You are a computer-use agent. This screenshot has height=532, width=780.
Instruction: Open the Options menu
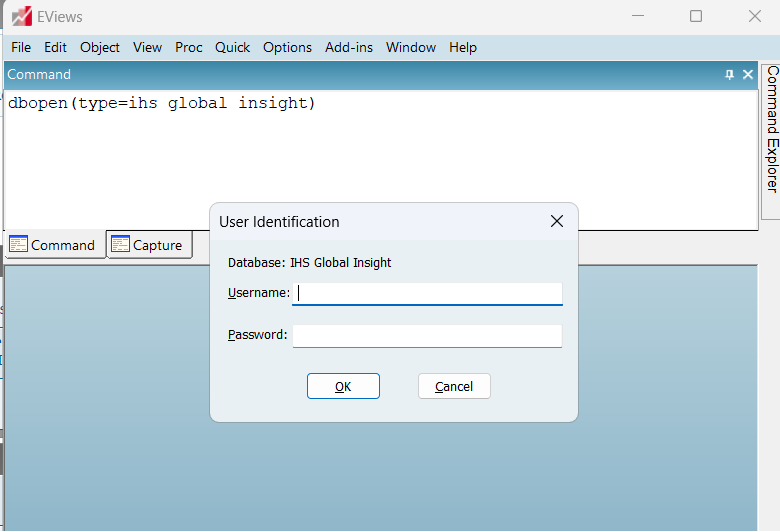point(288,47)
